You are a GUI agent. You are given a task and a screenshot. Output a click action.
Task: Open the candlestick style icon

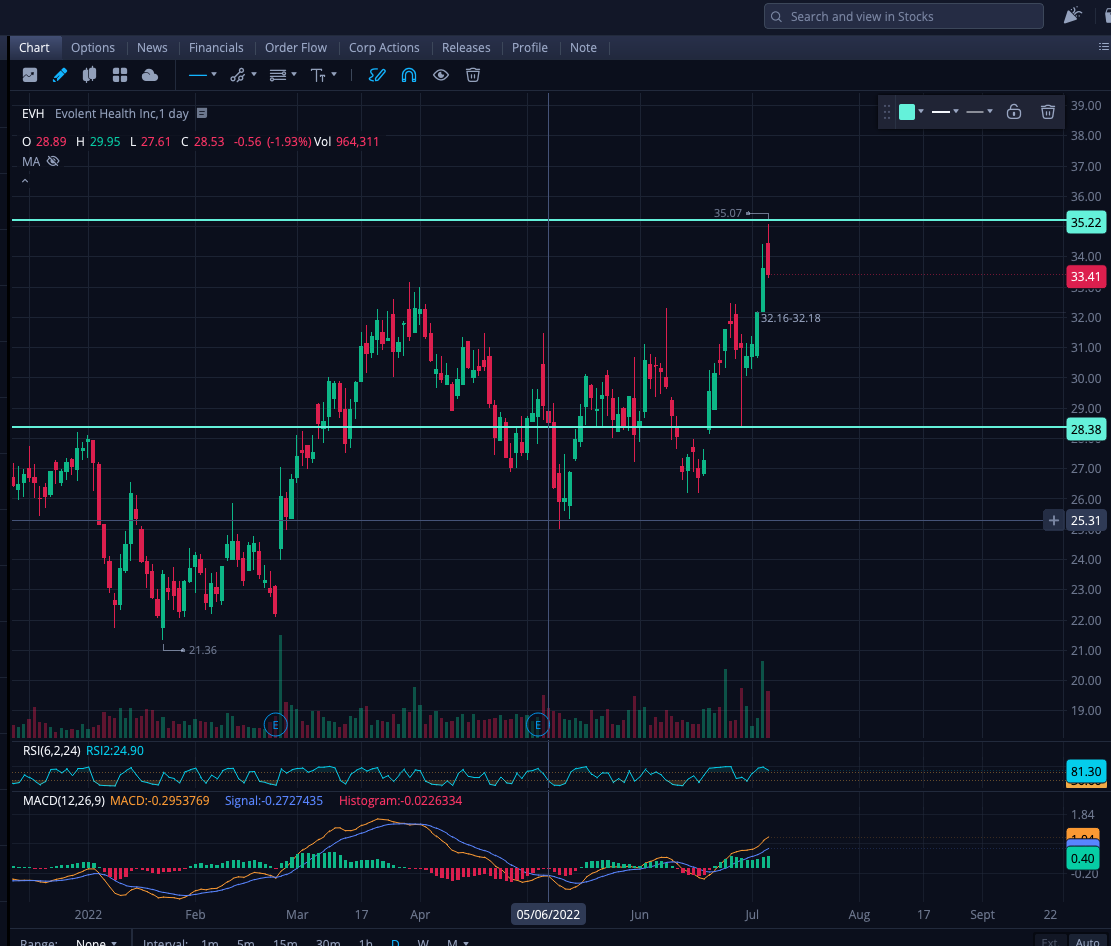click(x=89, y=75)
